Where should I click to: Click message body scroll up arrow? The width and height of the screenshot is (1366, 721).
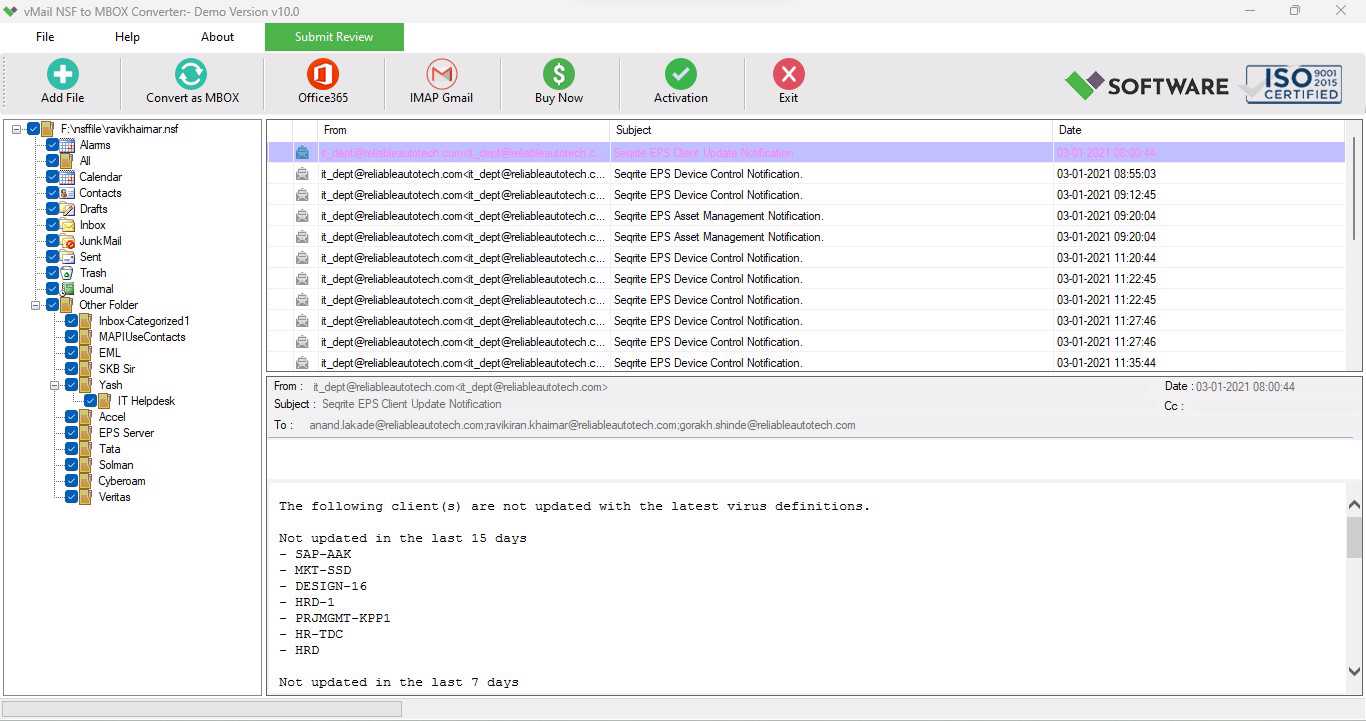[x=1354, y=505]
